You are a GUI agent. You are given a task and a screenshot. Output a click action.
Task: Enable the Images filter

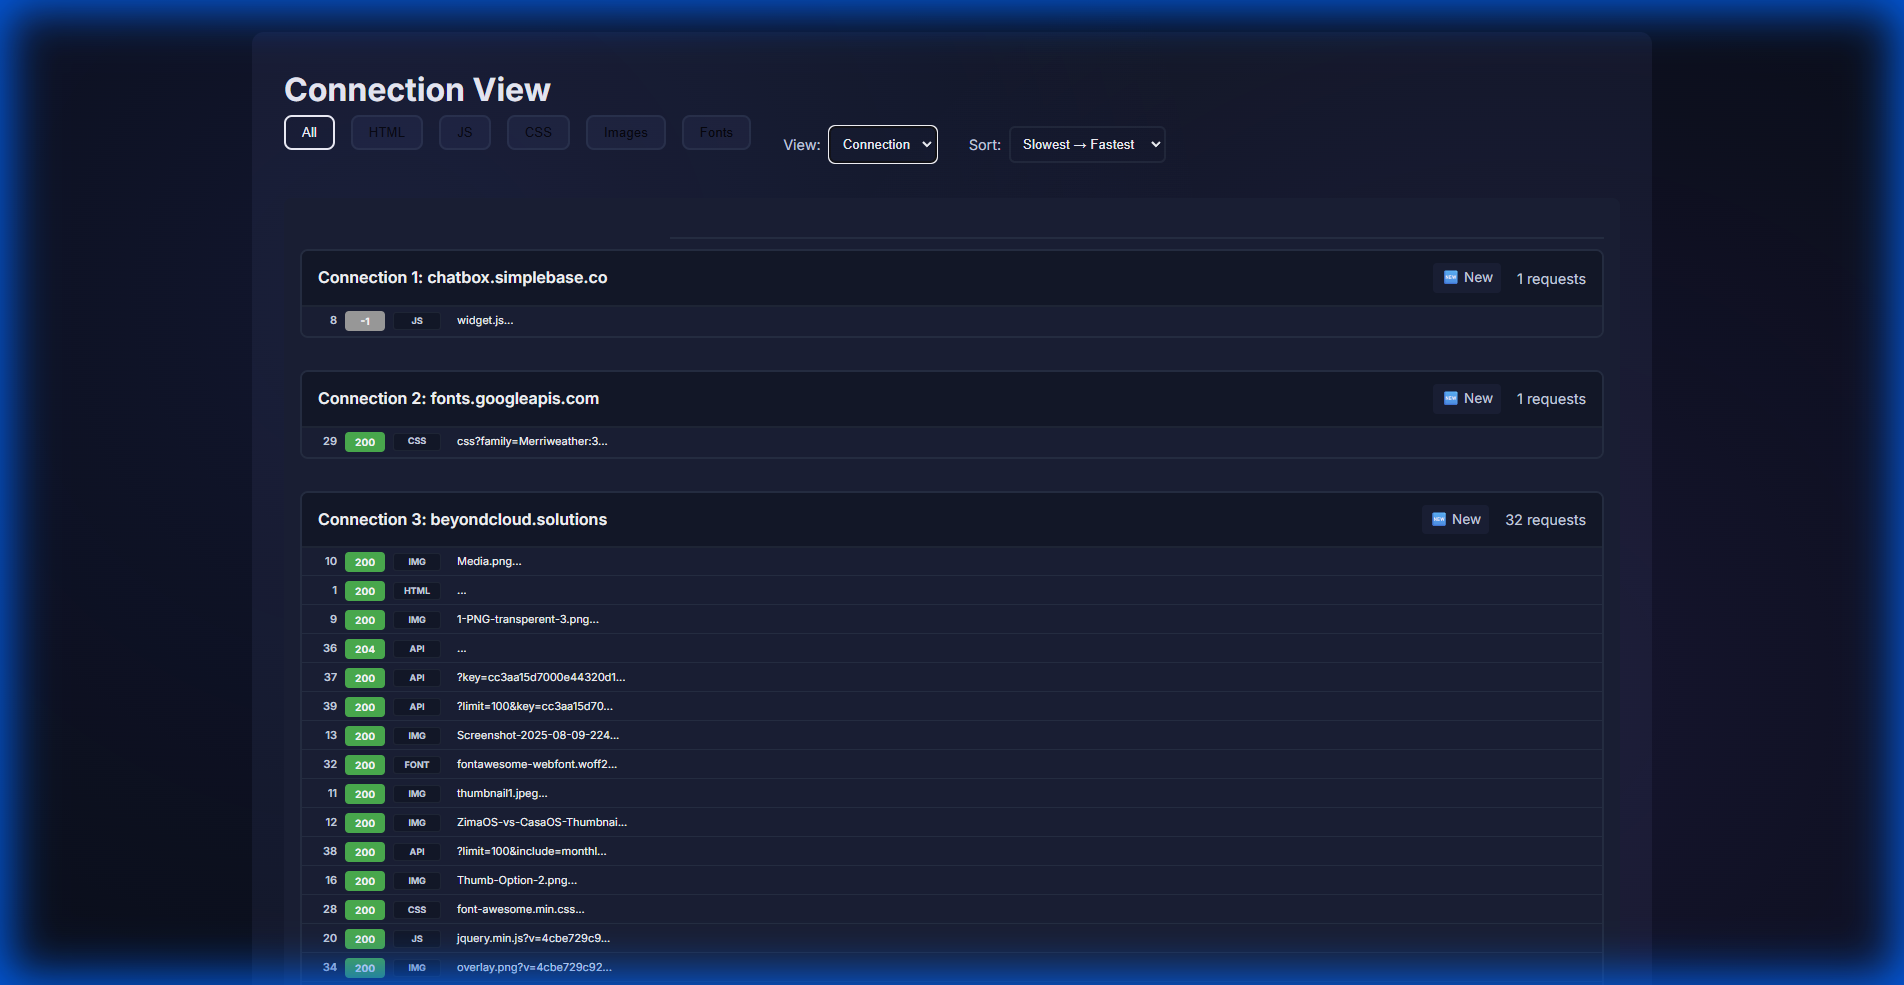(x=625, y=131)
